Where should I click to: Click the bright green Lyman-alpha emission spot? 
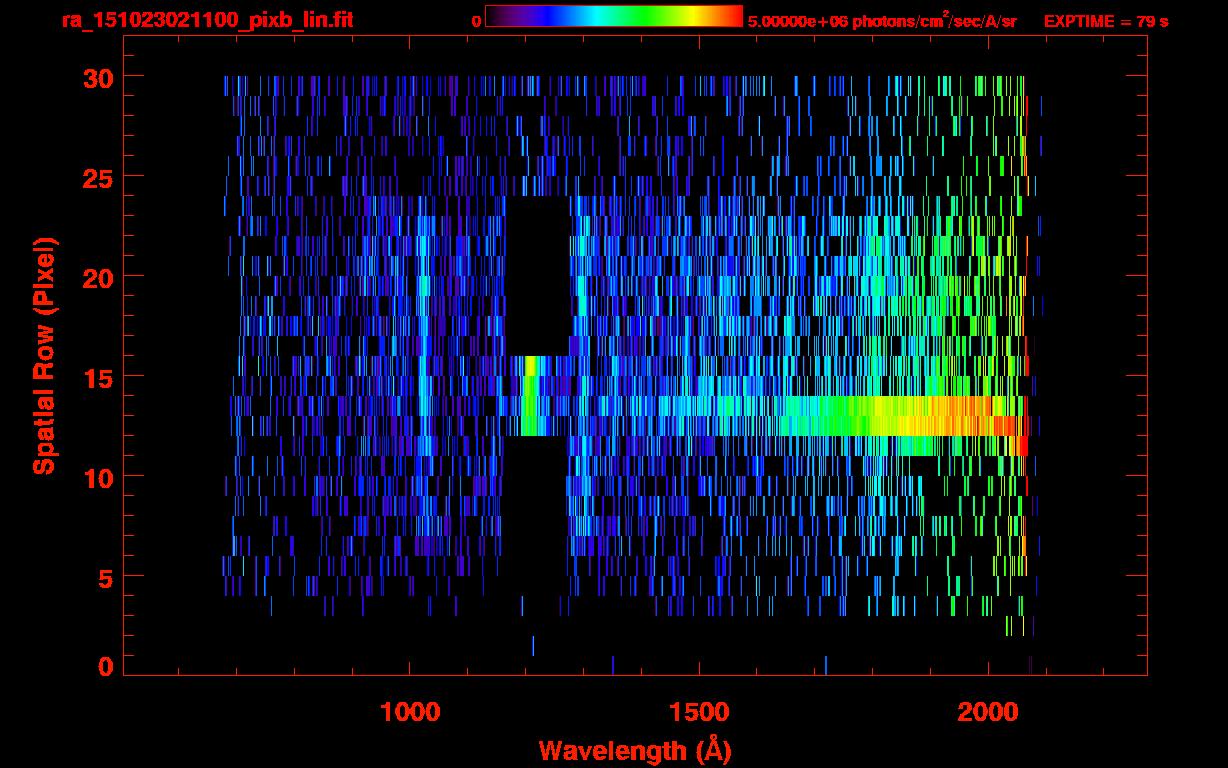click(x=530, y=396)
